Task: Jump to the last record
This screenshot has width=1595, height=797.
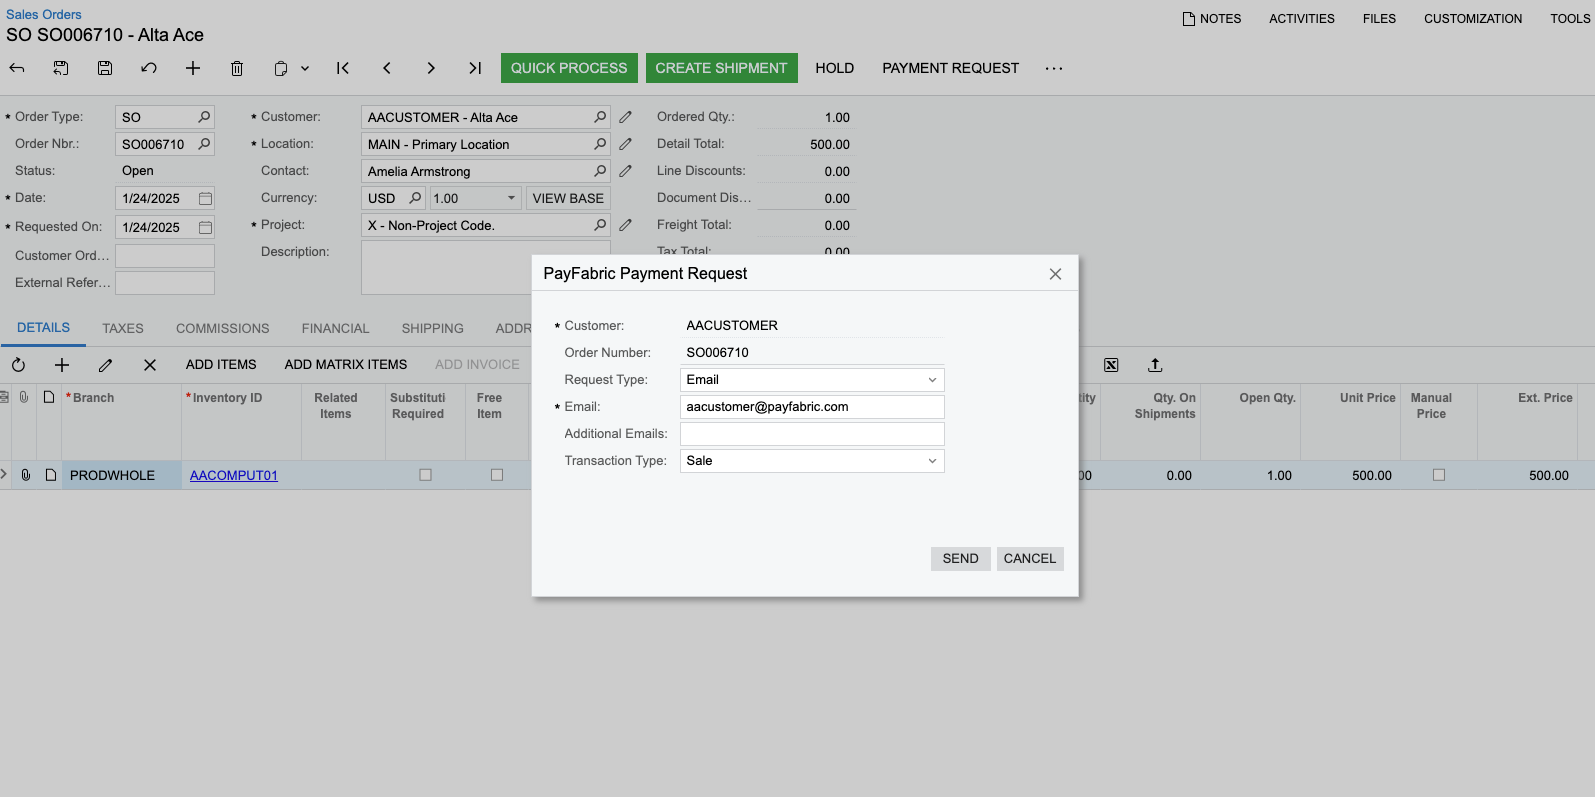Action: coord(475,68)
